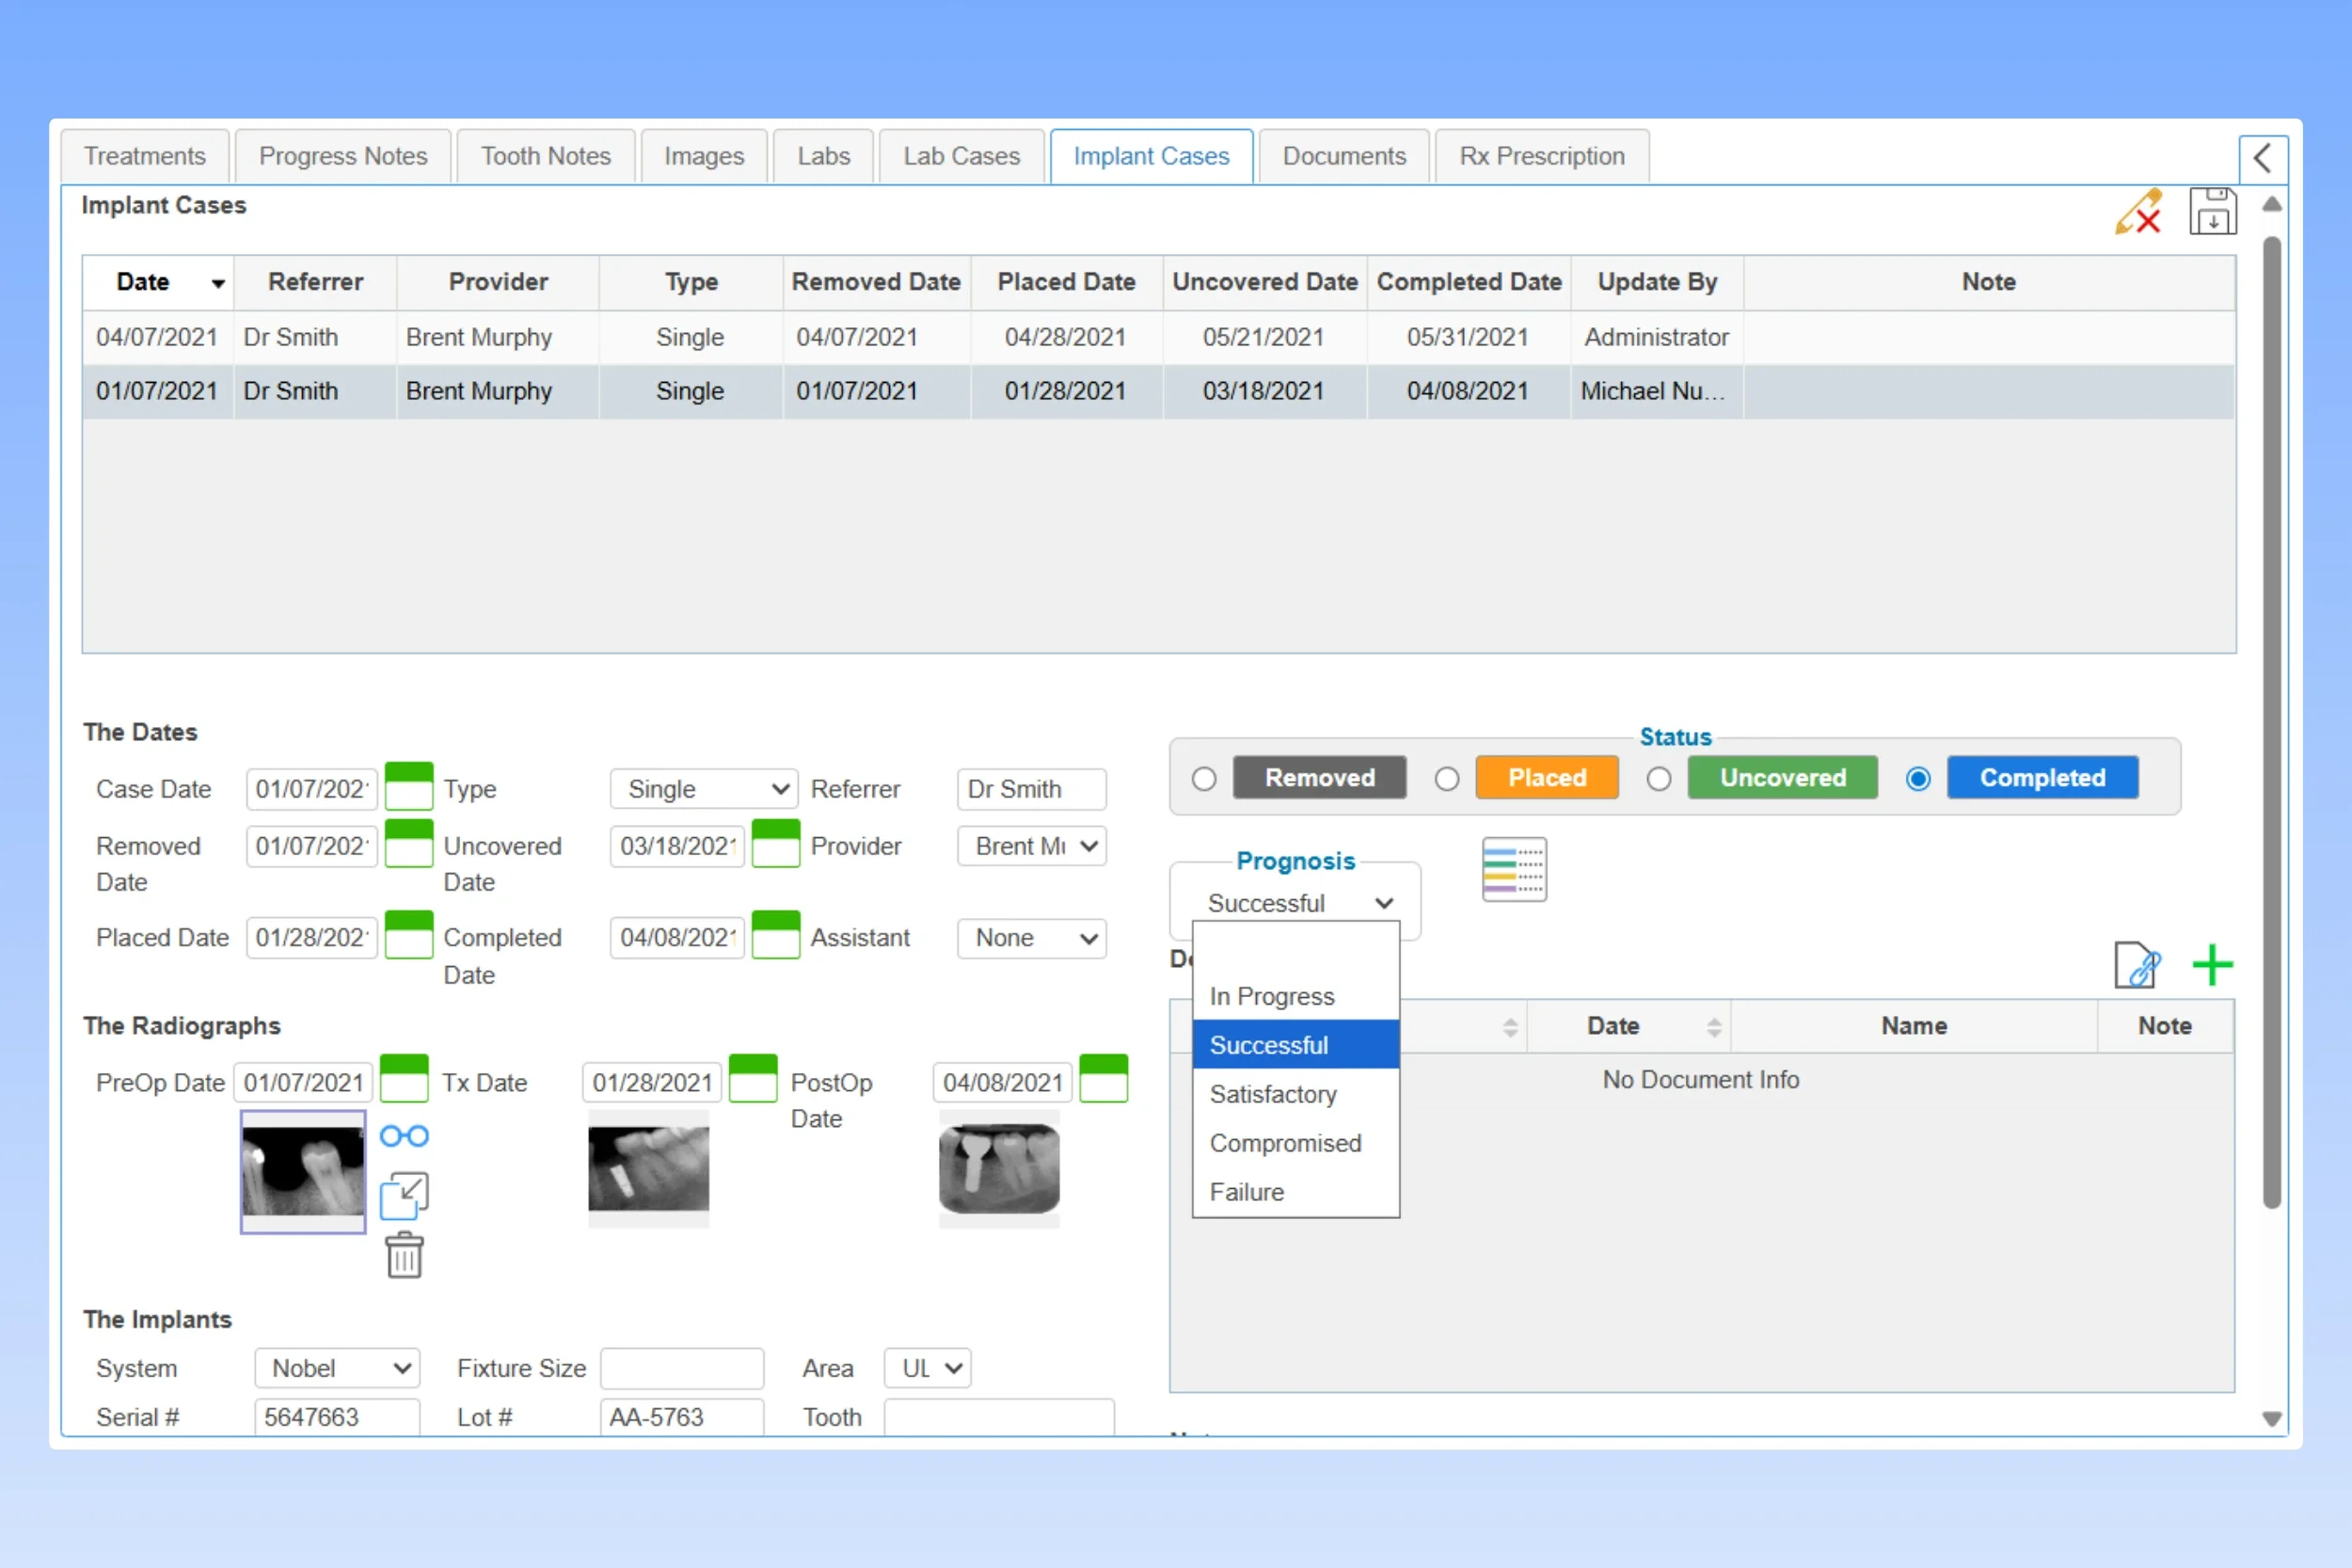Screen dimensions: 2352x1568
Task: Save the implant case with the floppy disk icon
Action: coord(2214,211)
